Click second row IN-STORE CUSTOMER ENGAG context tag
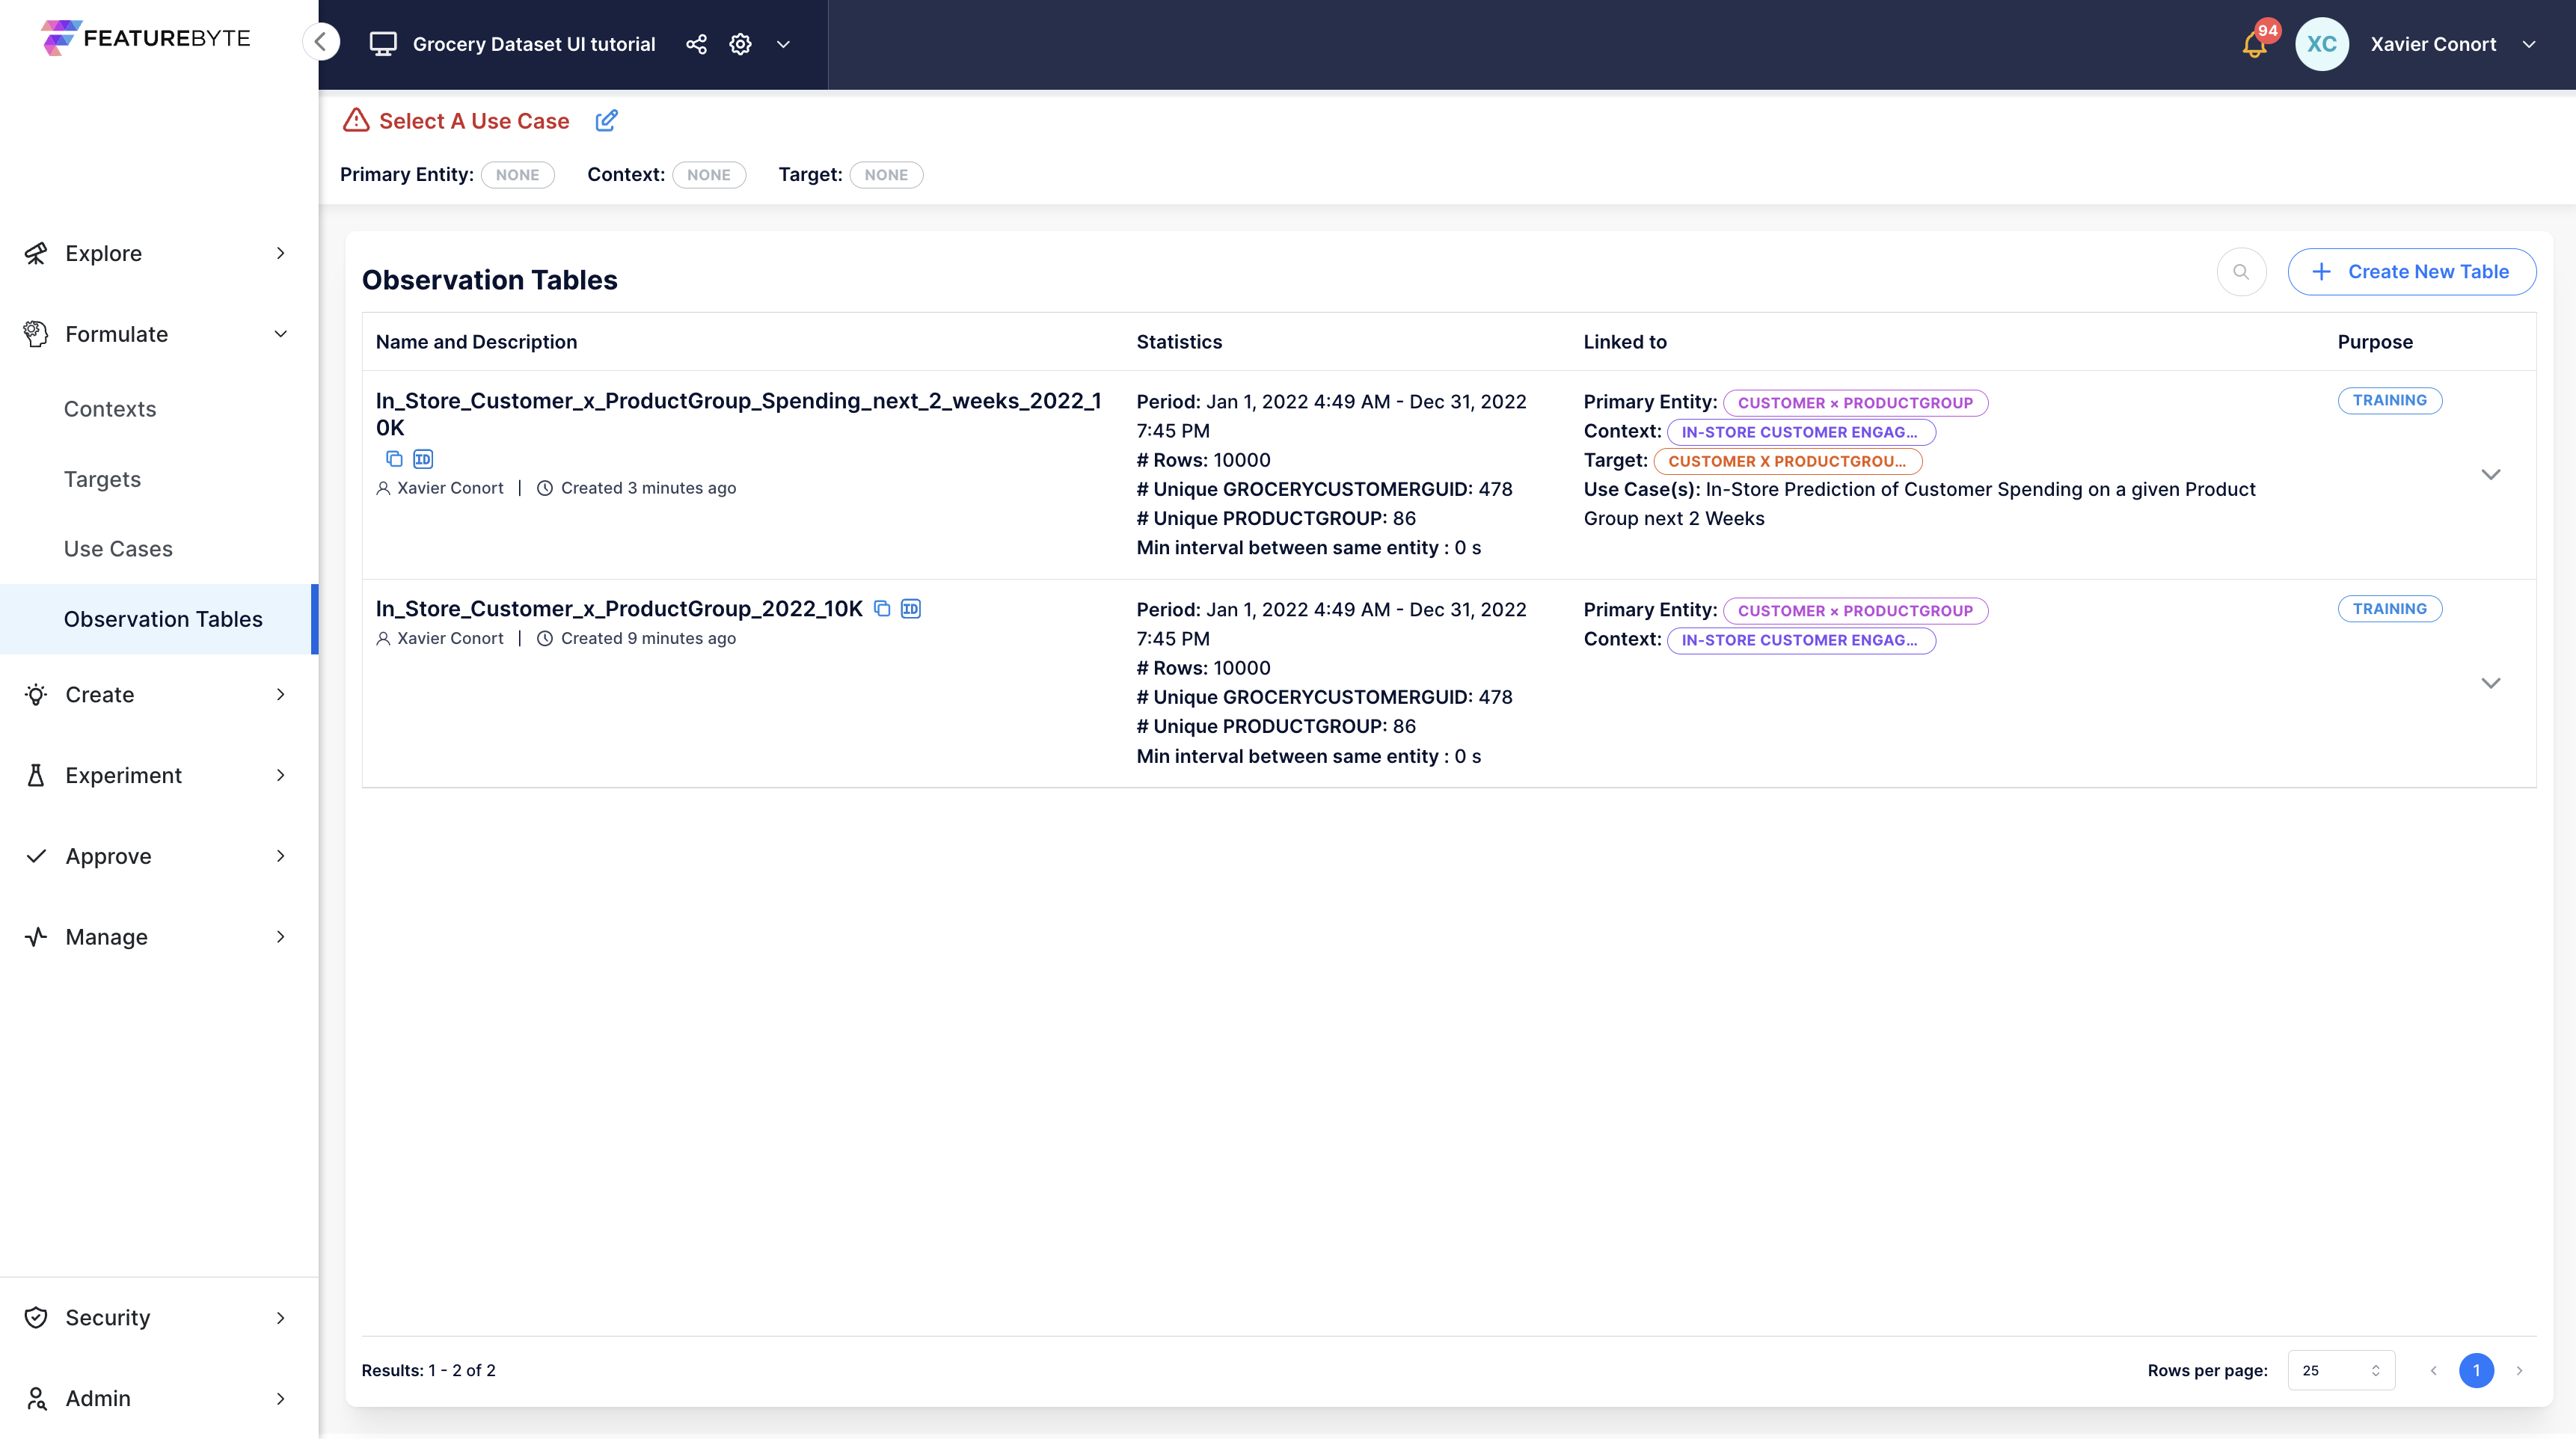Viewport: 2576px width, 1439px height. coord(1801,640)
